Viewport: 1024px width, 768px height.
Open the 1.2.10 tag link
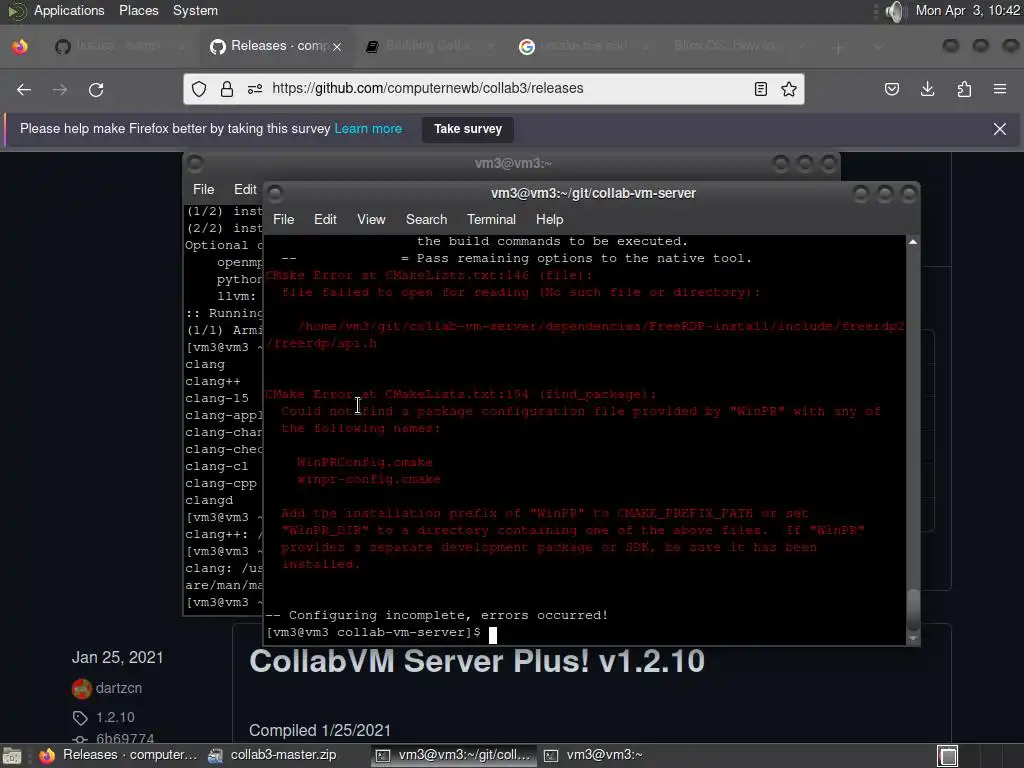(x=115, y=718)
